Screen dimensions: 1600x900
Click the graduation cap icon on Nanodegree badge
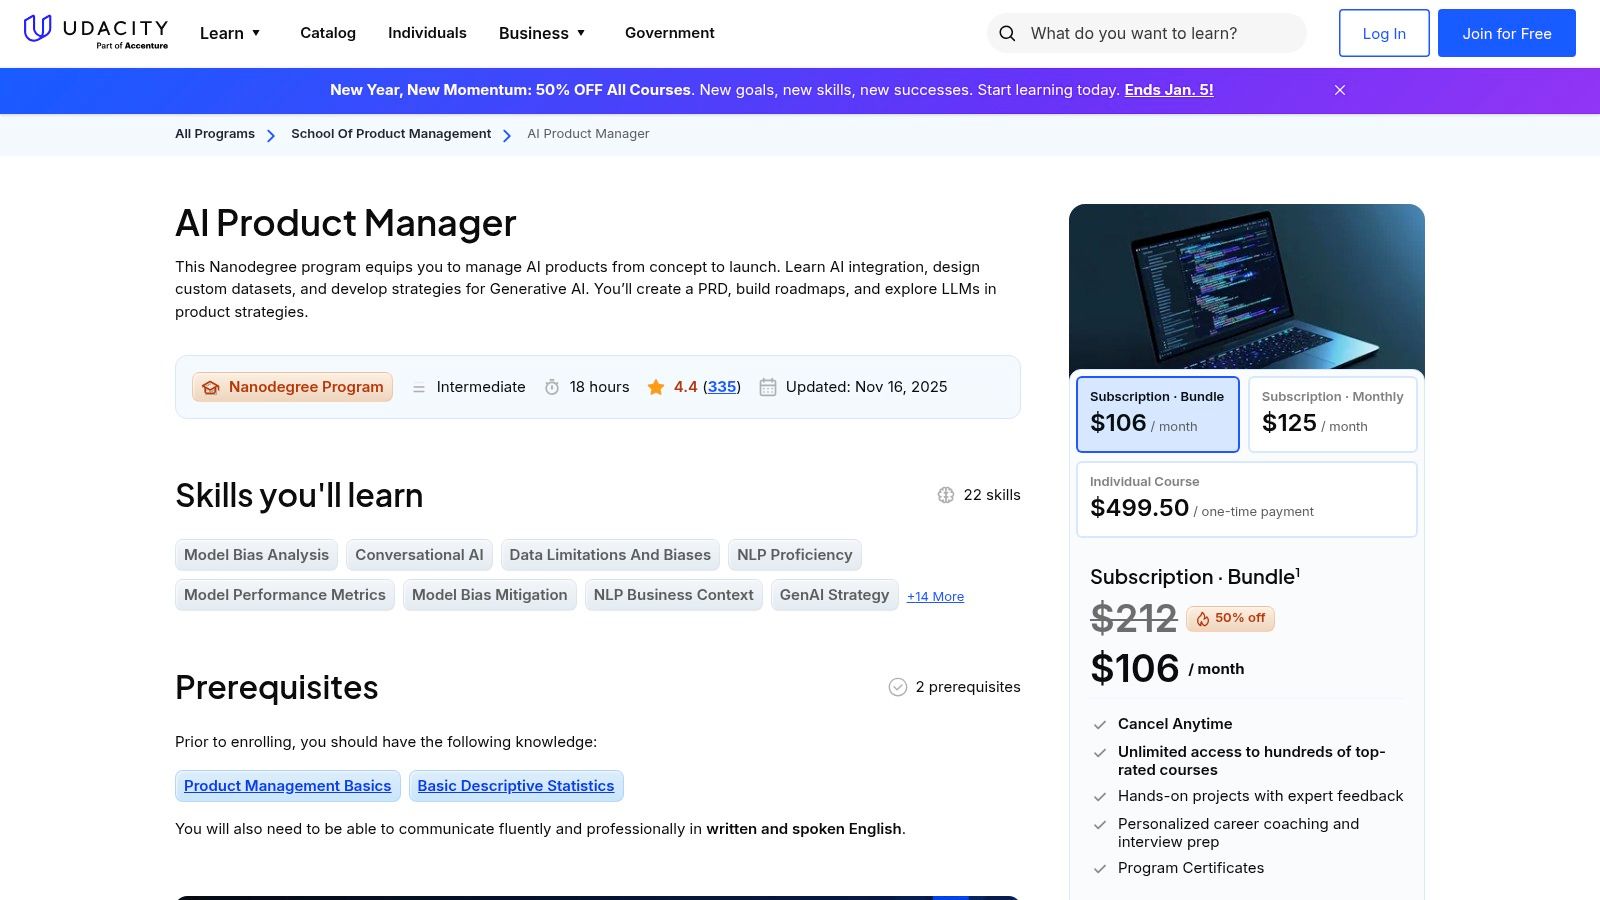(211, 387)
